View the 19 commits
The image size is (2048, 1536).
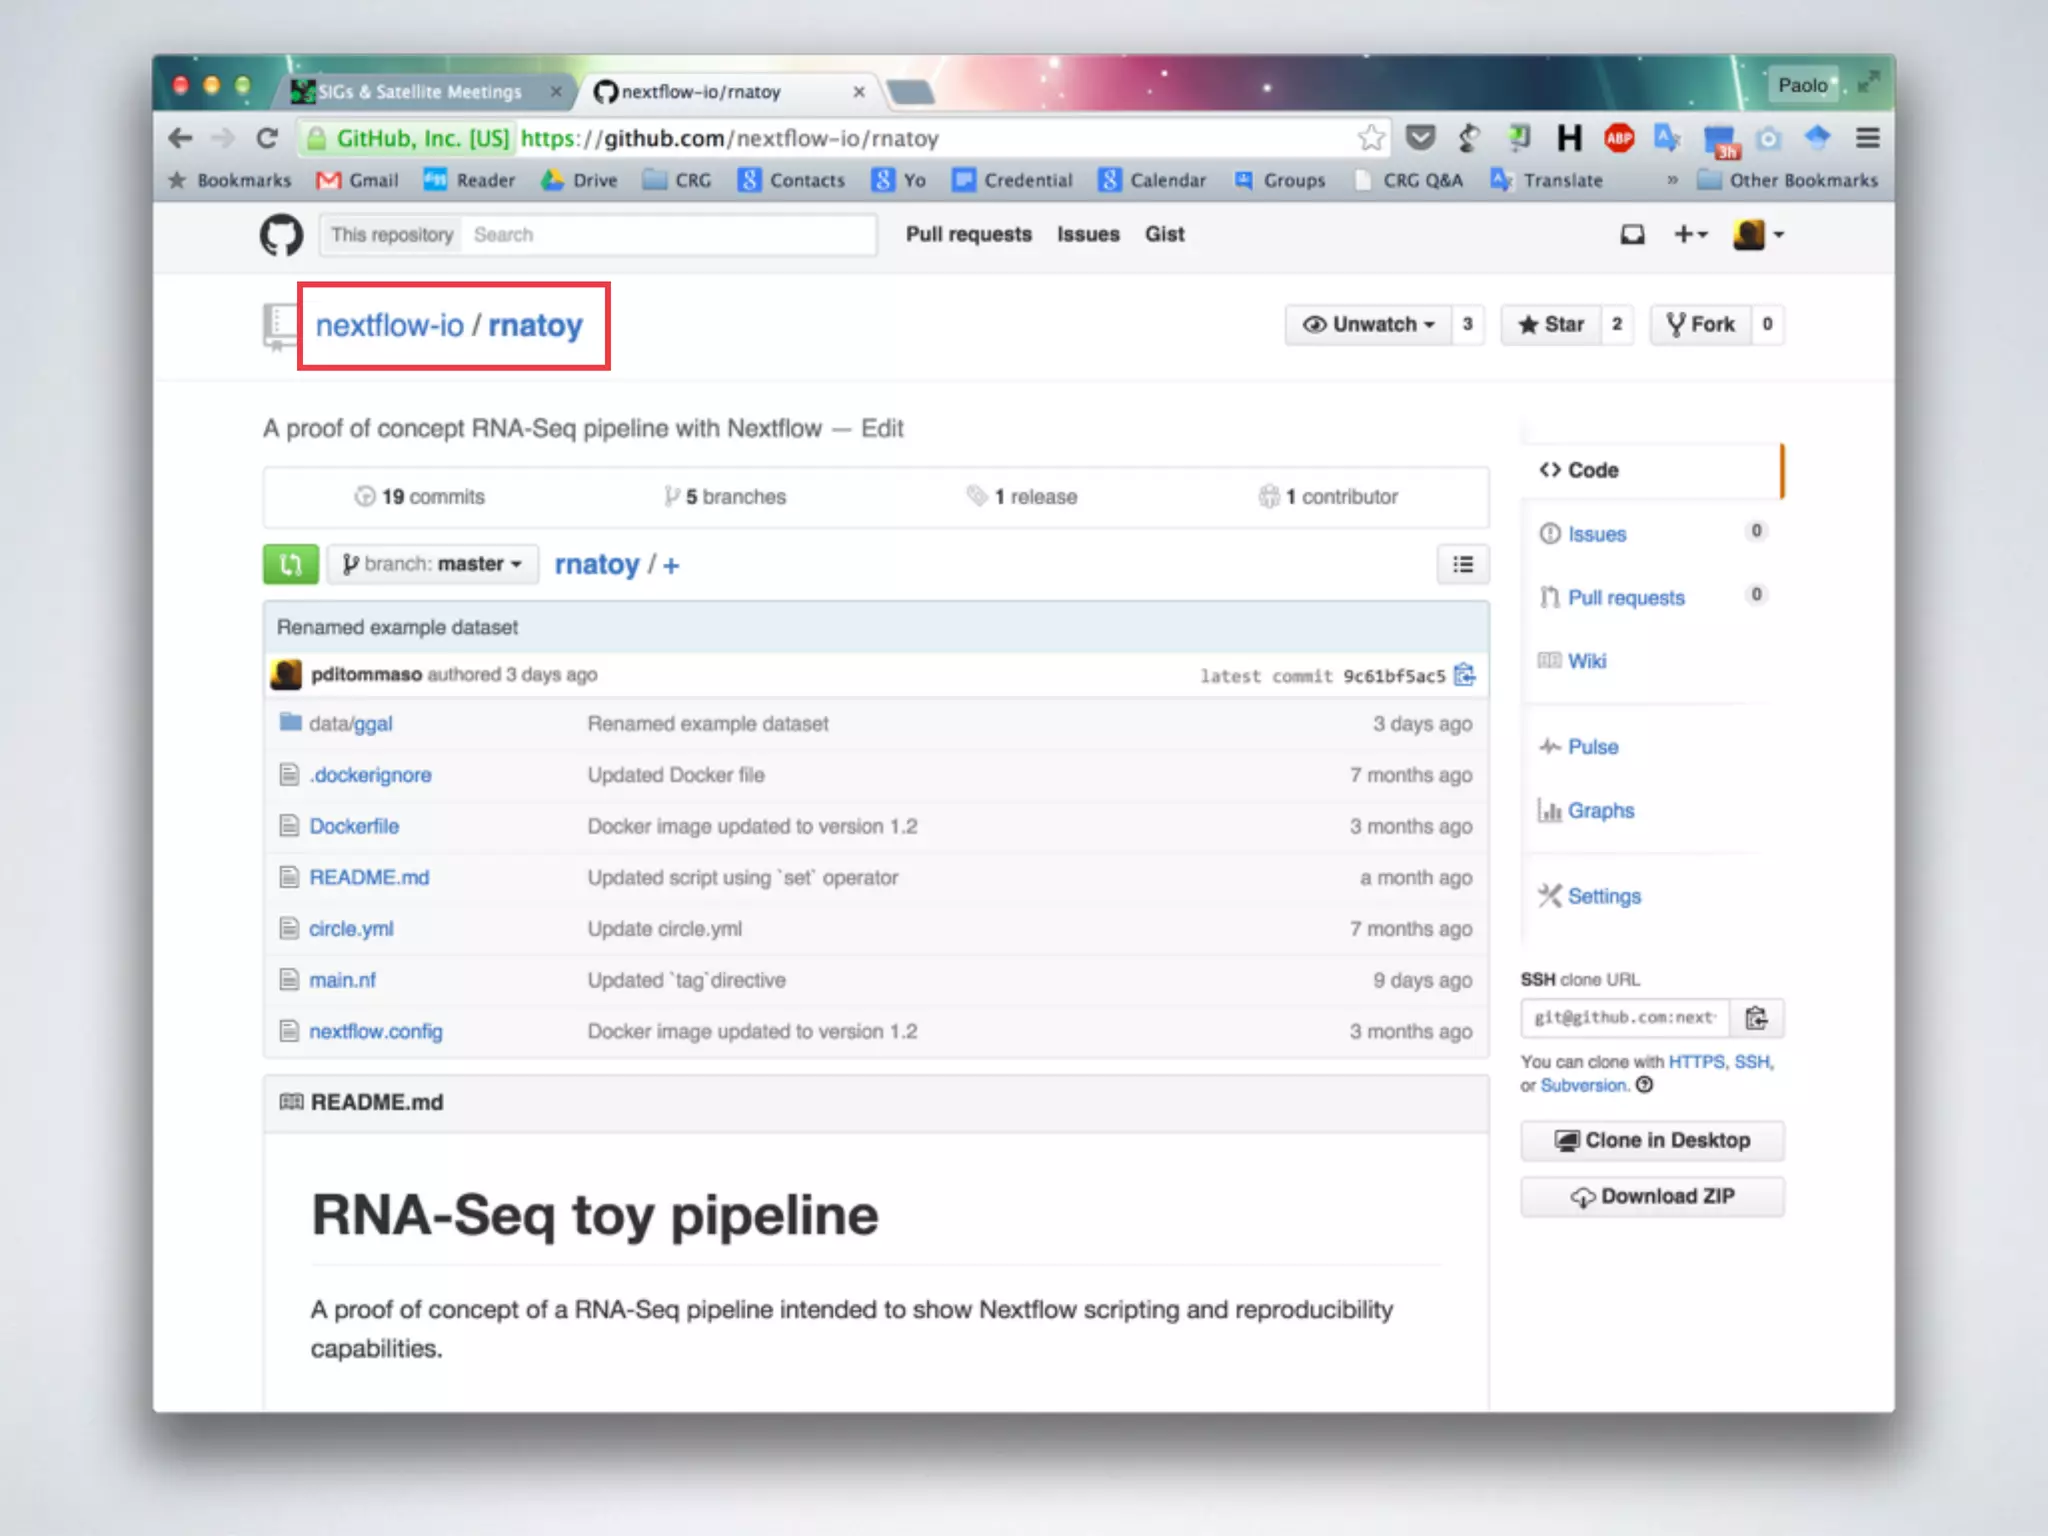click(420, 497)
